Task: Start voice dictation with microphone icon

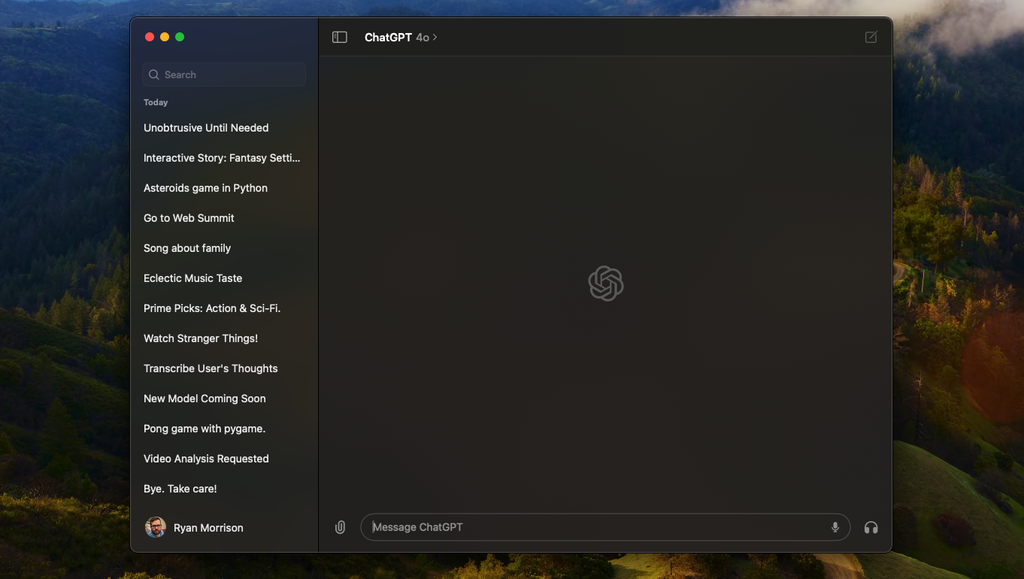Action: pyautogui.click(x=835, y=527)
